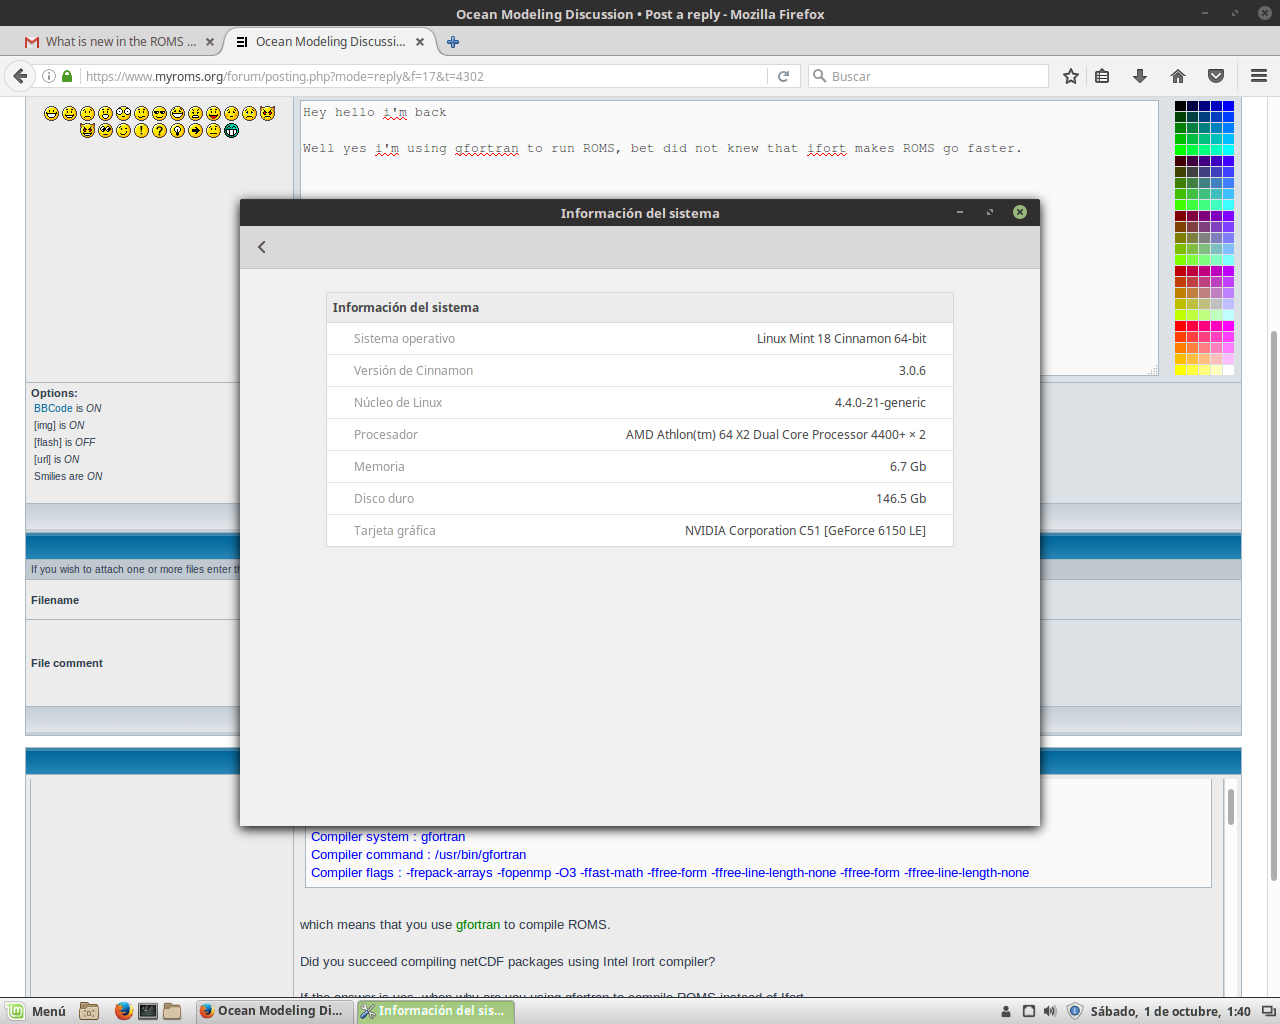Pick the white color swatch in the palette
1280x1024 pixels.
pyautogui.click(x=1228, y=370)
